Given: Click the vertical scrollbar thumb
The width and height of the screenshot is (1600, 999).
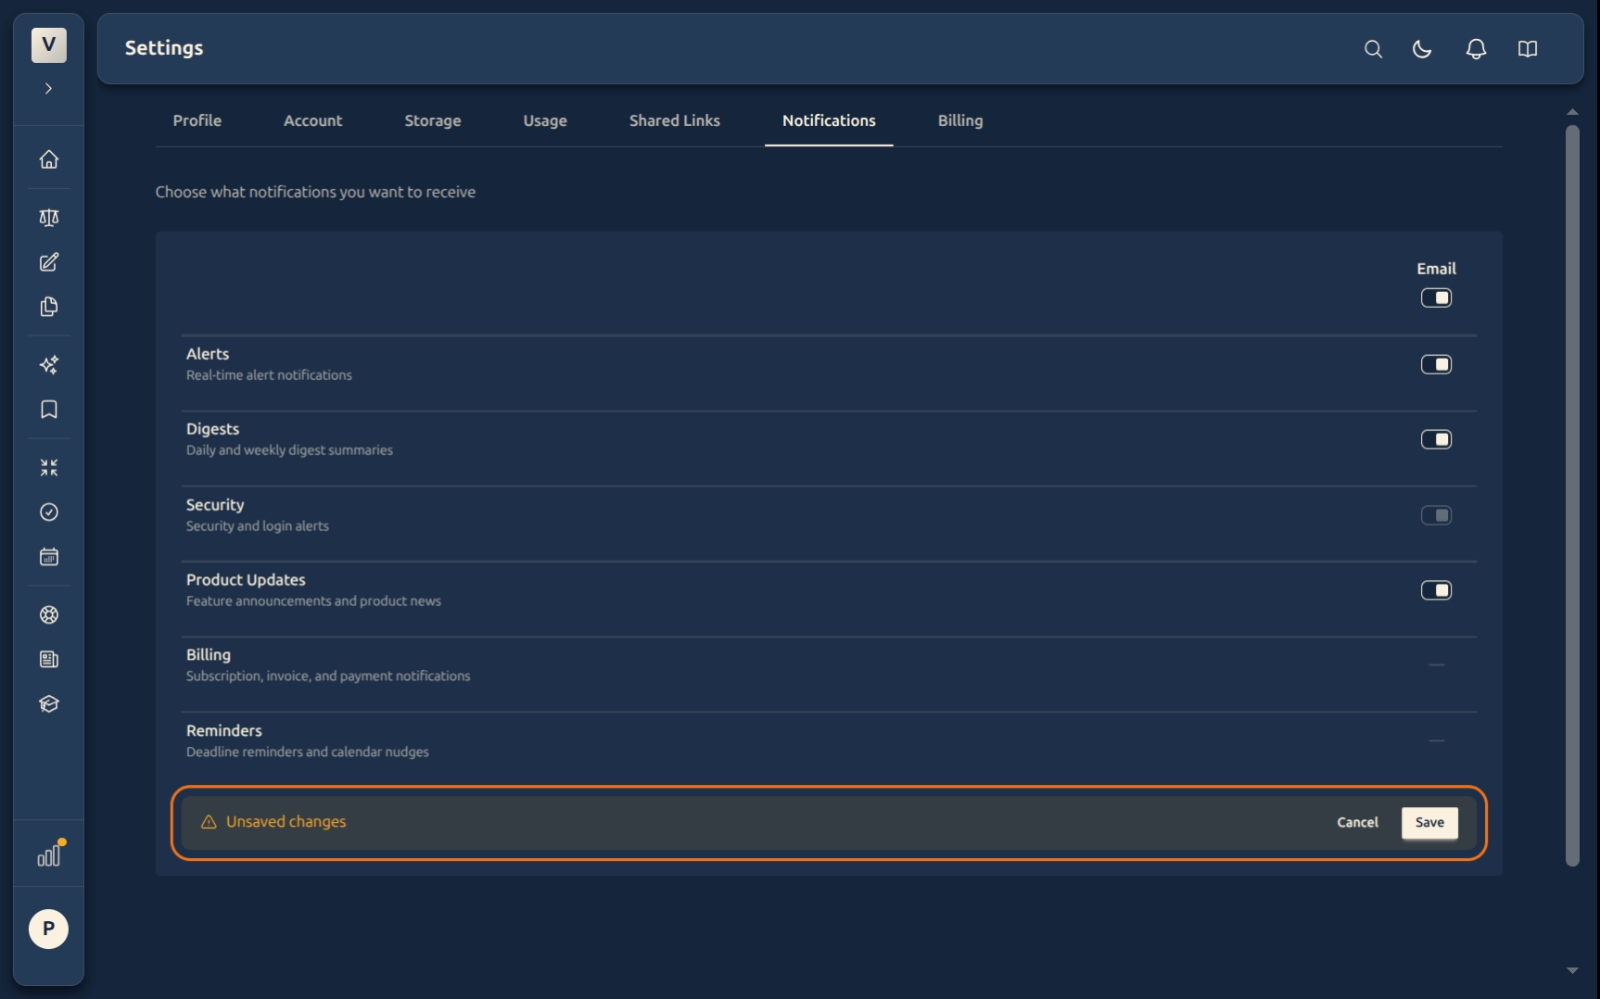Looking at the screenshot, I should [x=1572, y=495].
